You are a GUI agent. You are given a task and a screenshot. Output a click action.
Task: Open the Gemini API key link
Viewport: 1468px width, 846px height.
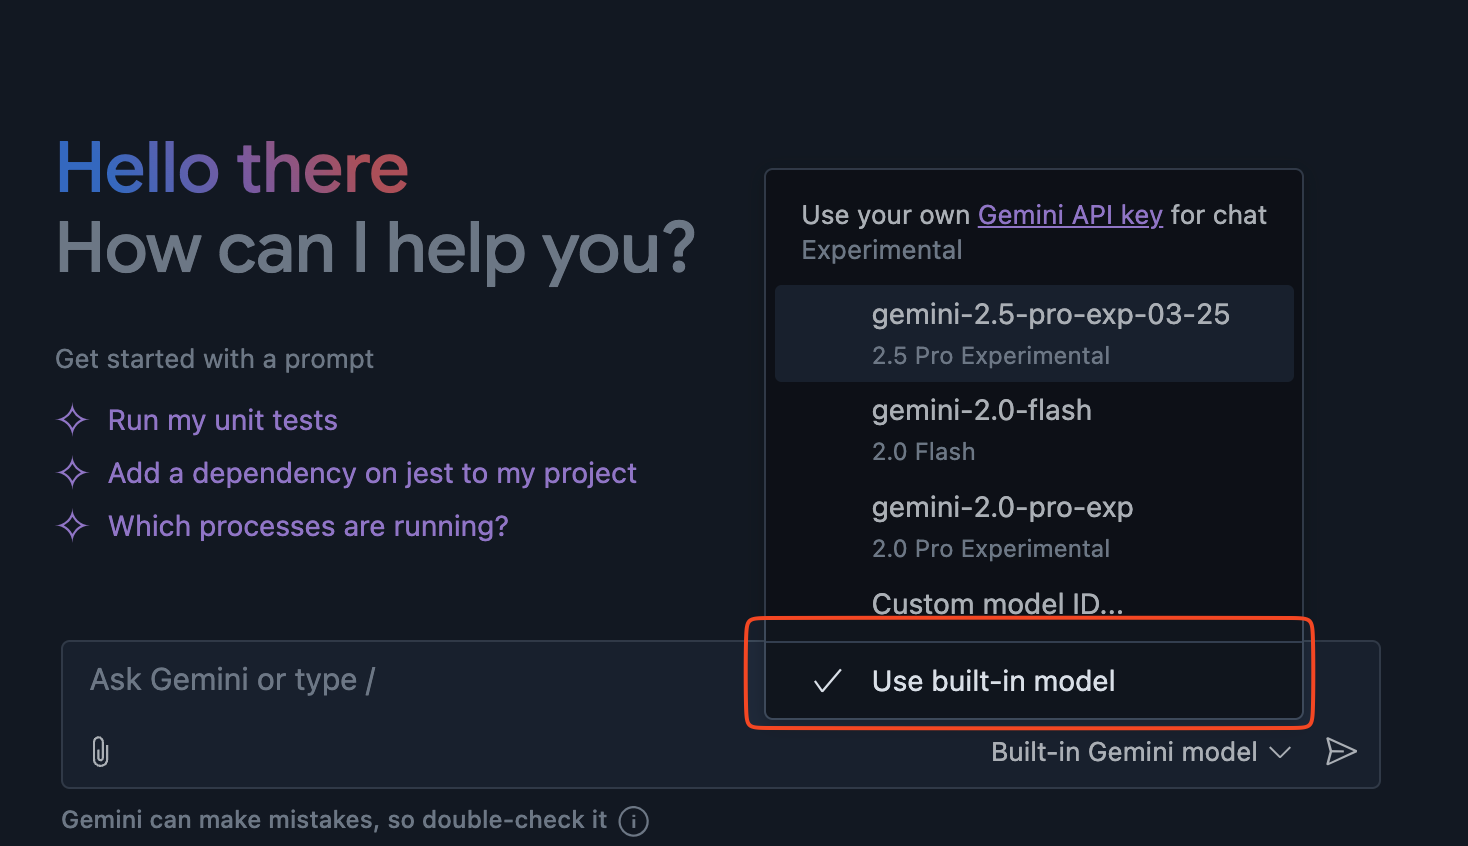pyautogui.click(x=1070, y=215)
